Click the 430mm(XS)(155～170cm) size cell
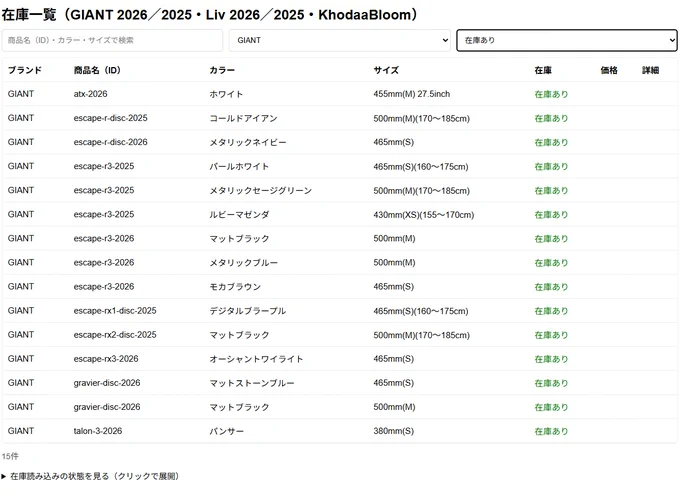 coord(424,214)
